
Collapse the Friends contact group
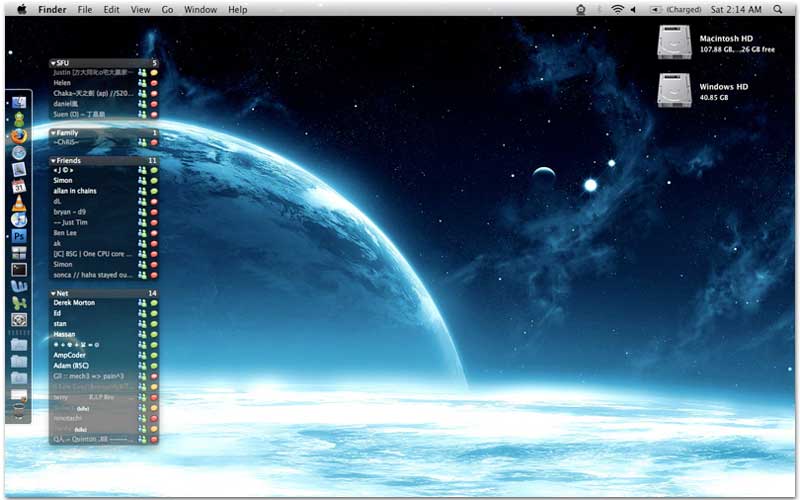point(53,160)
